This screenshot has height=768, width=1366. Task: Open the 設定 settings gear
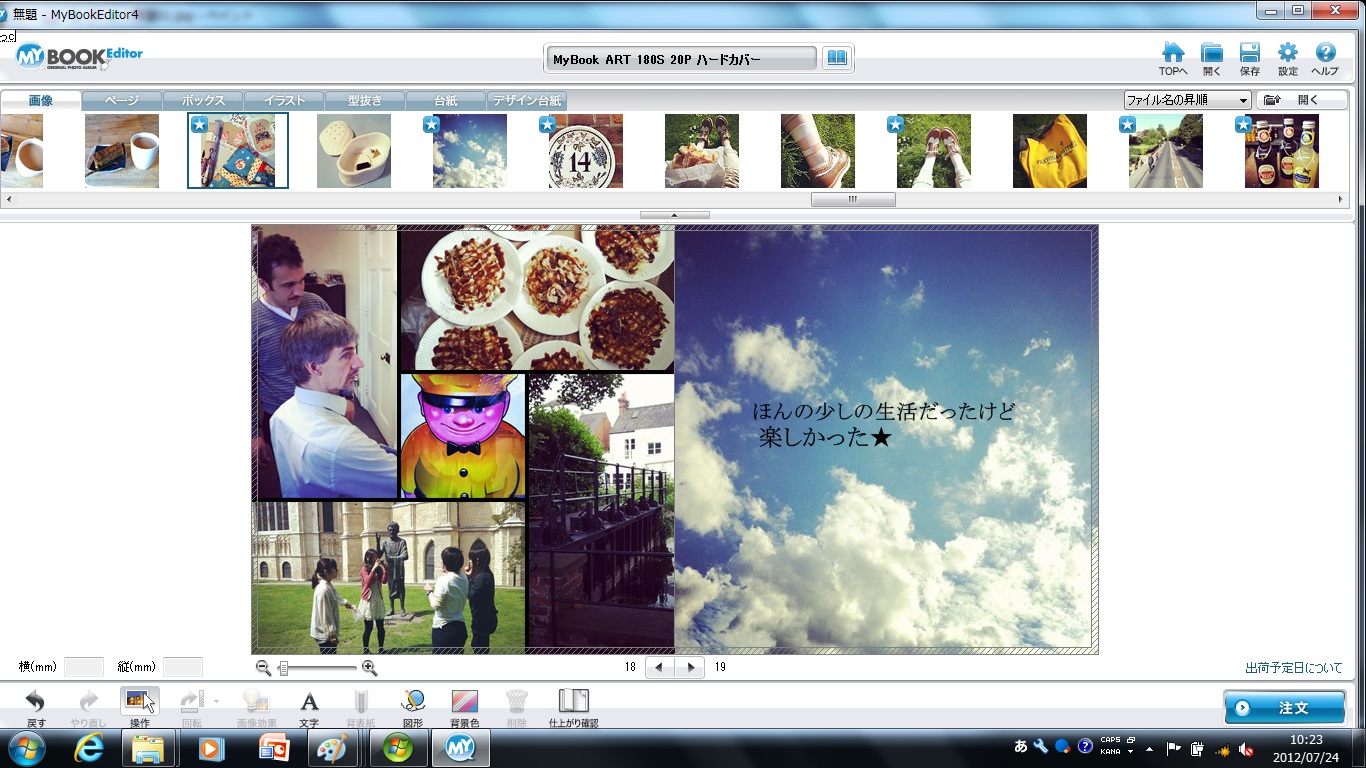[x=1287, y=56]
